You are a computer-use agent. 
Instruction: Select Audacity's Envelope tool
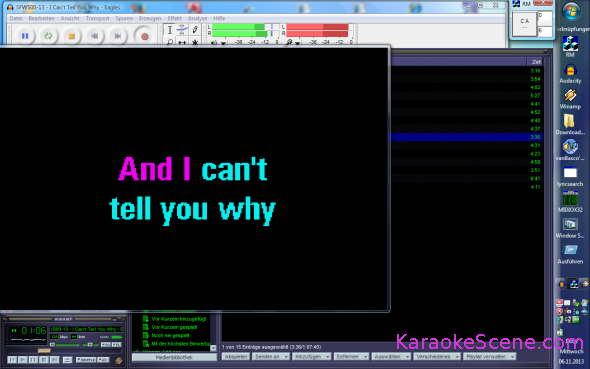pos(182,30)
